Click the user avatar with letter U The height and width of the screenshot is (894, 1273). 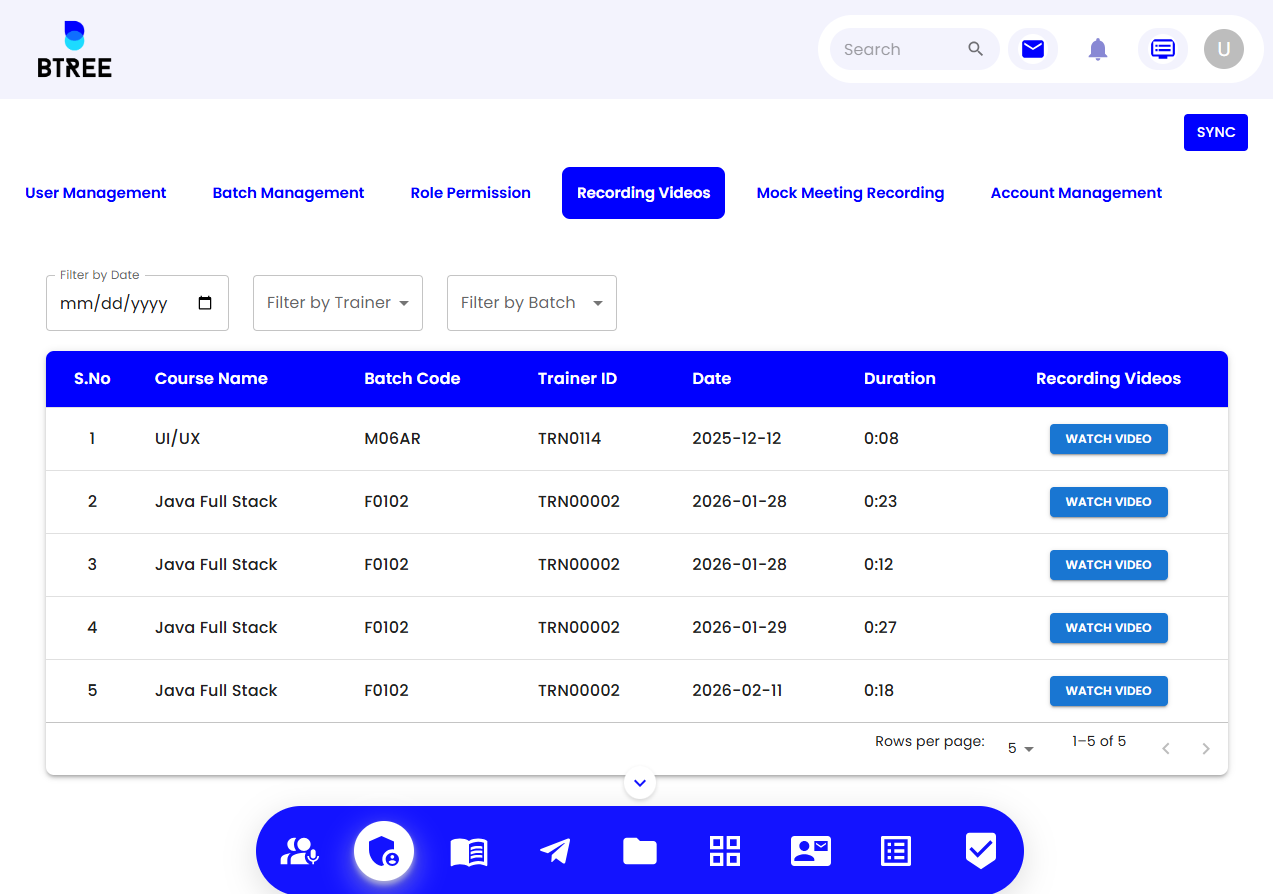(1224, 49)
